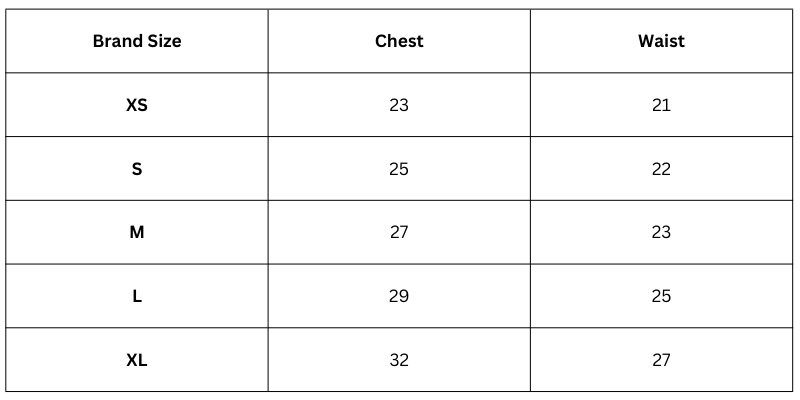
Task: Select the XL size row label
Action: 137,360
